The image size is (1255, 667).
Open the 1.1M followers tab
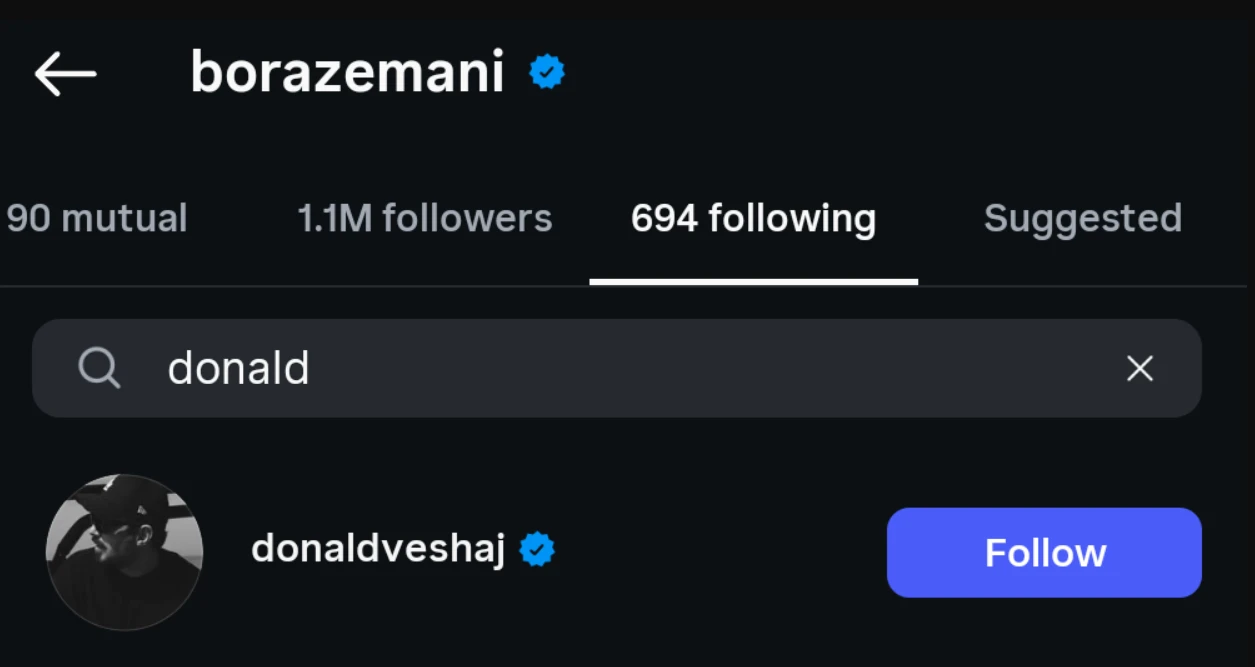coord(424,219)
